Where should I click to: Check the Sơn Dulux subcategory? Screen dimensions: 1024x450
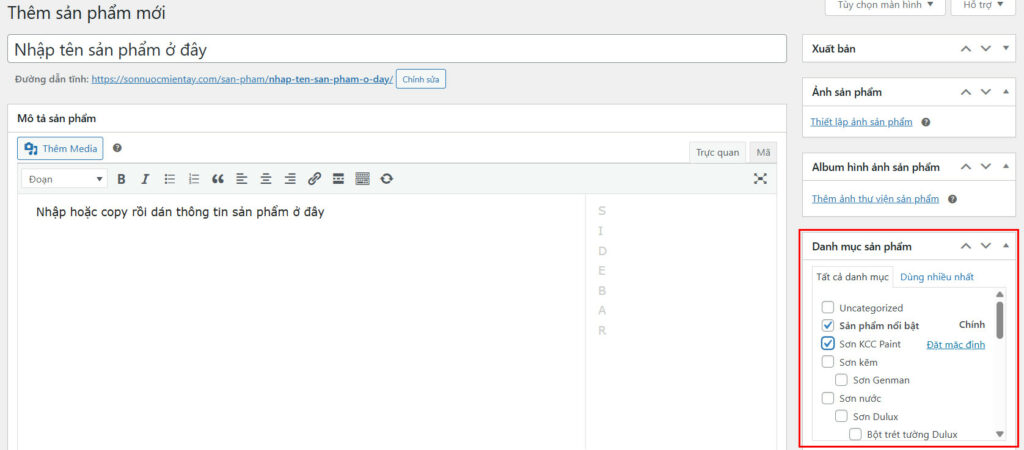pyautogui.click(x=842, y=416)
